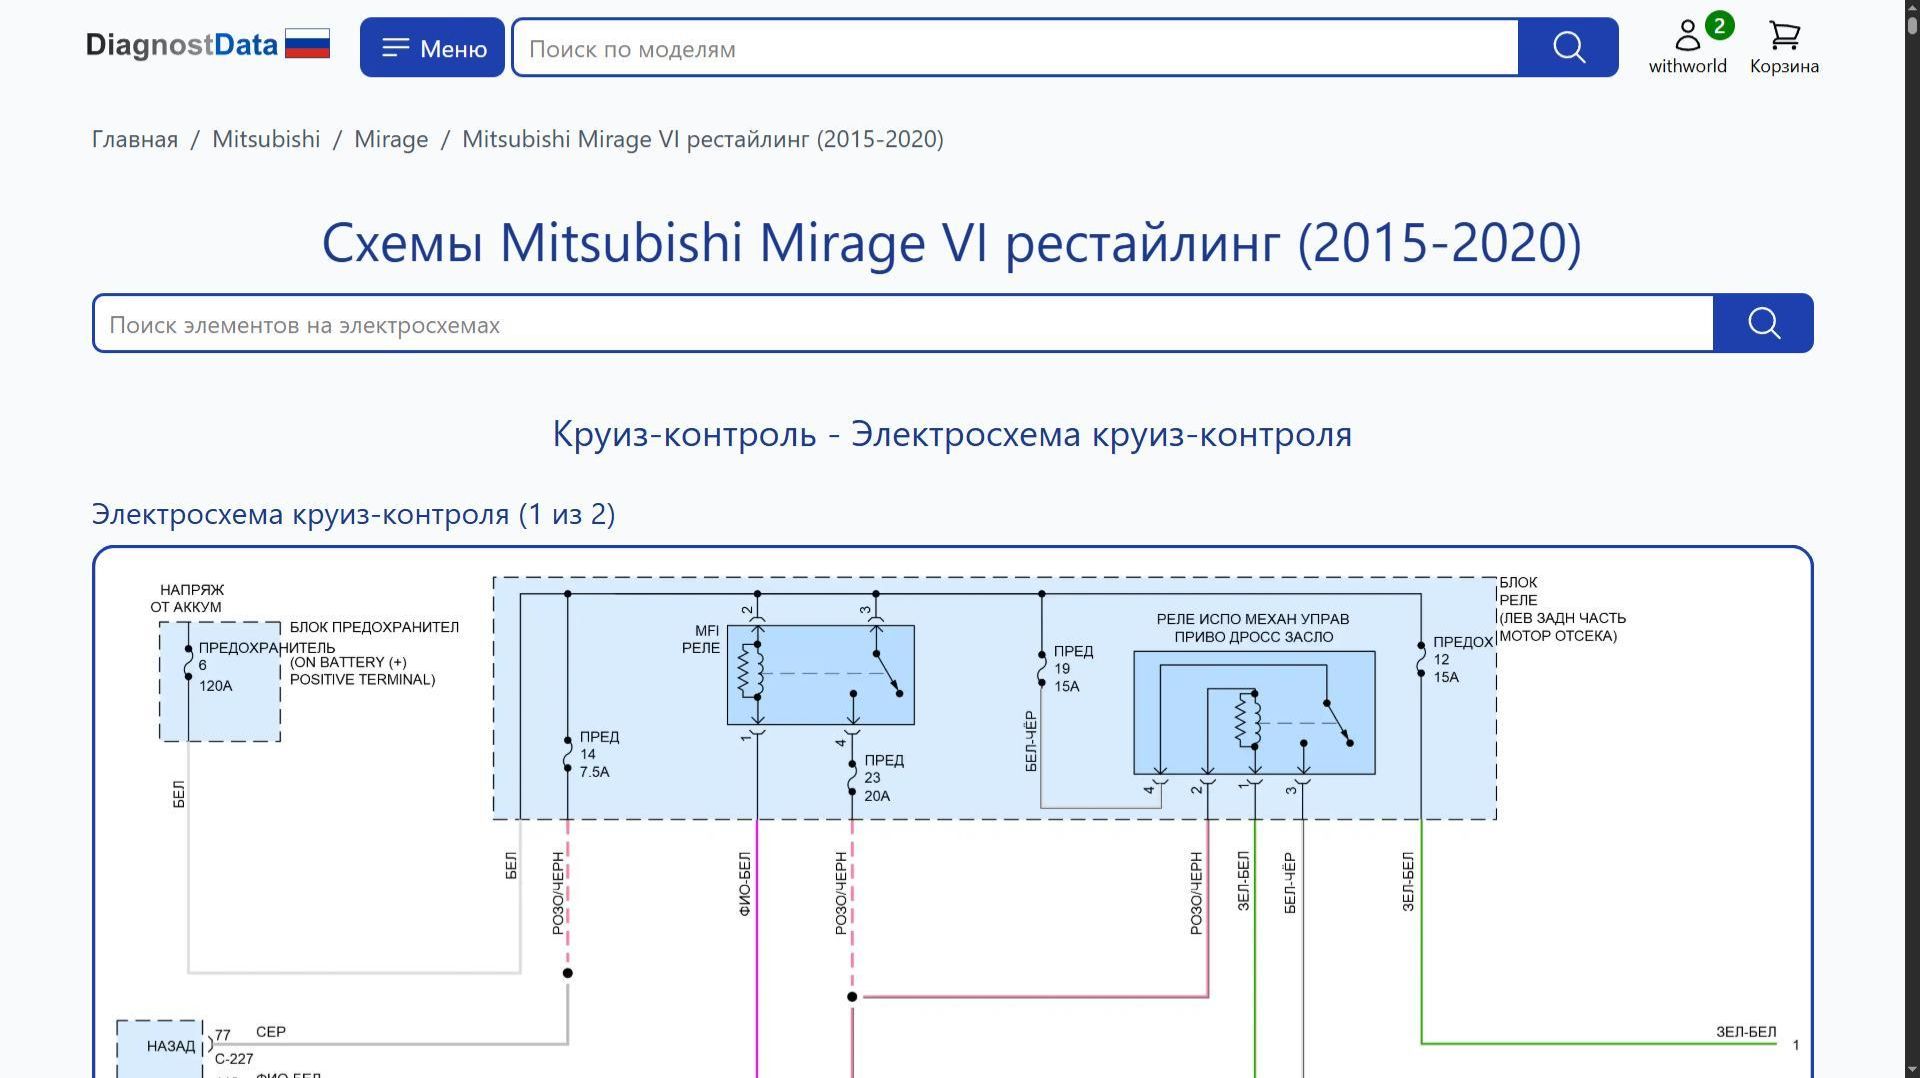Open the Корзина shopping cart

1784,47
